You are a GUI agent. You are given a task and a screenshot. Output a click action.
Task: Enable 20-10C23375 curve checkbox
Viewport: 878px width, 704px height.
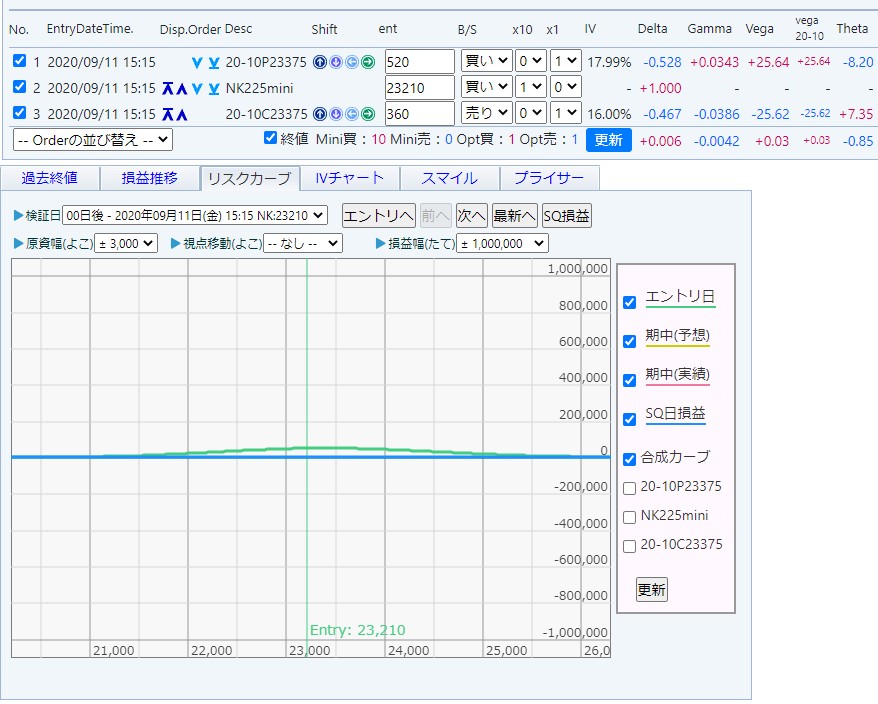pyautogui.click(x=629, y=546)
